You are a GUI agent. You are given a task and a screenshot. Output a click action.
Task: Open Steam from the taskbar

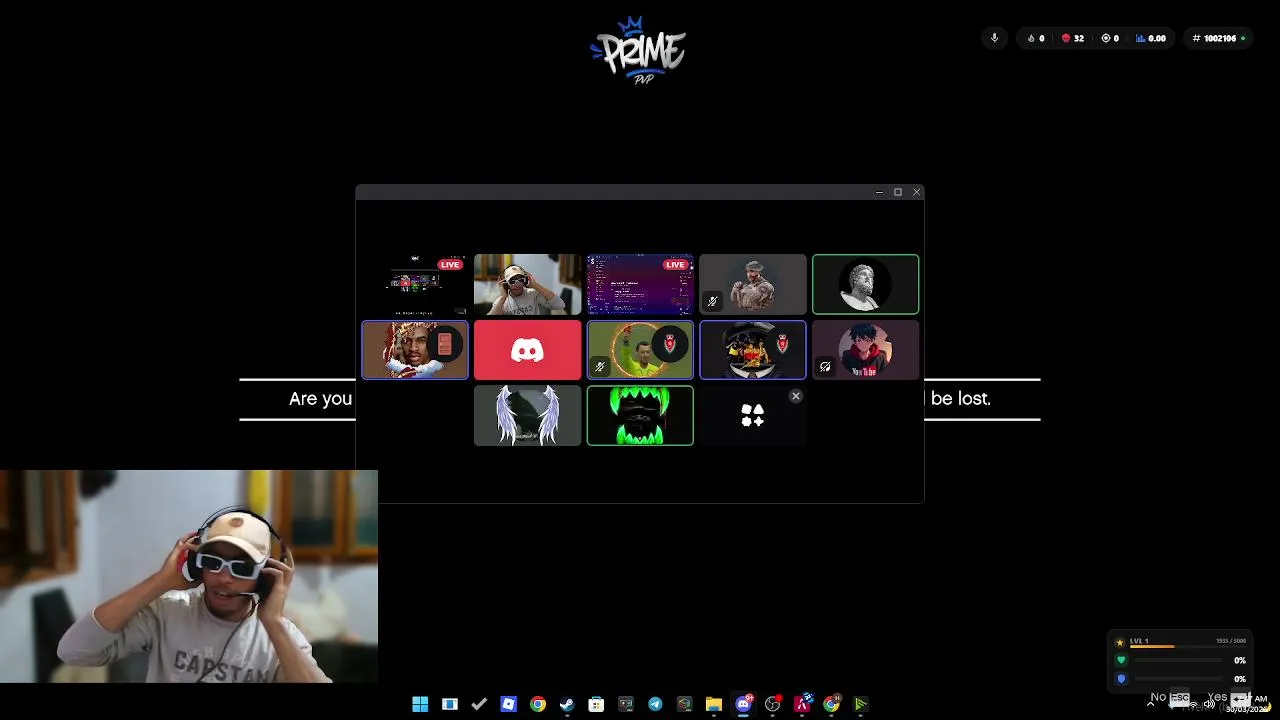point(567,704)
